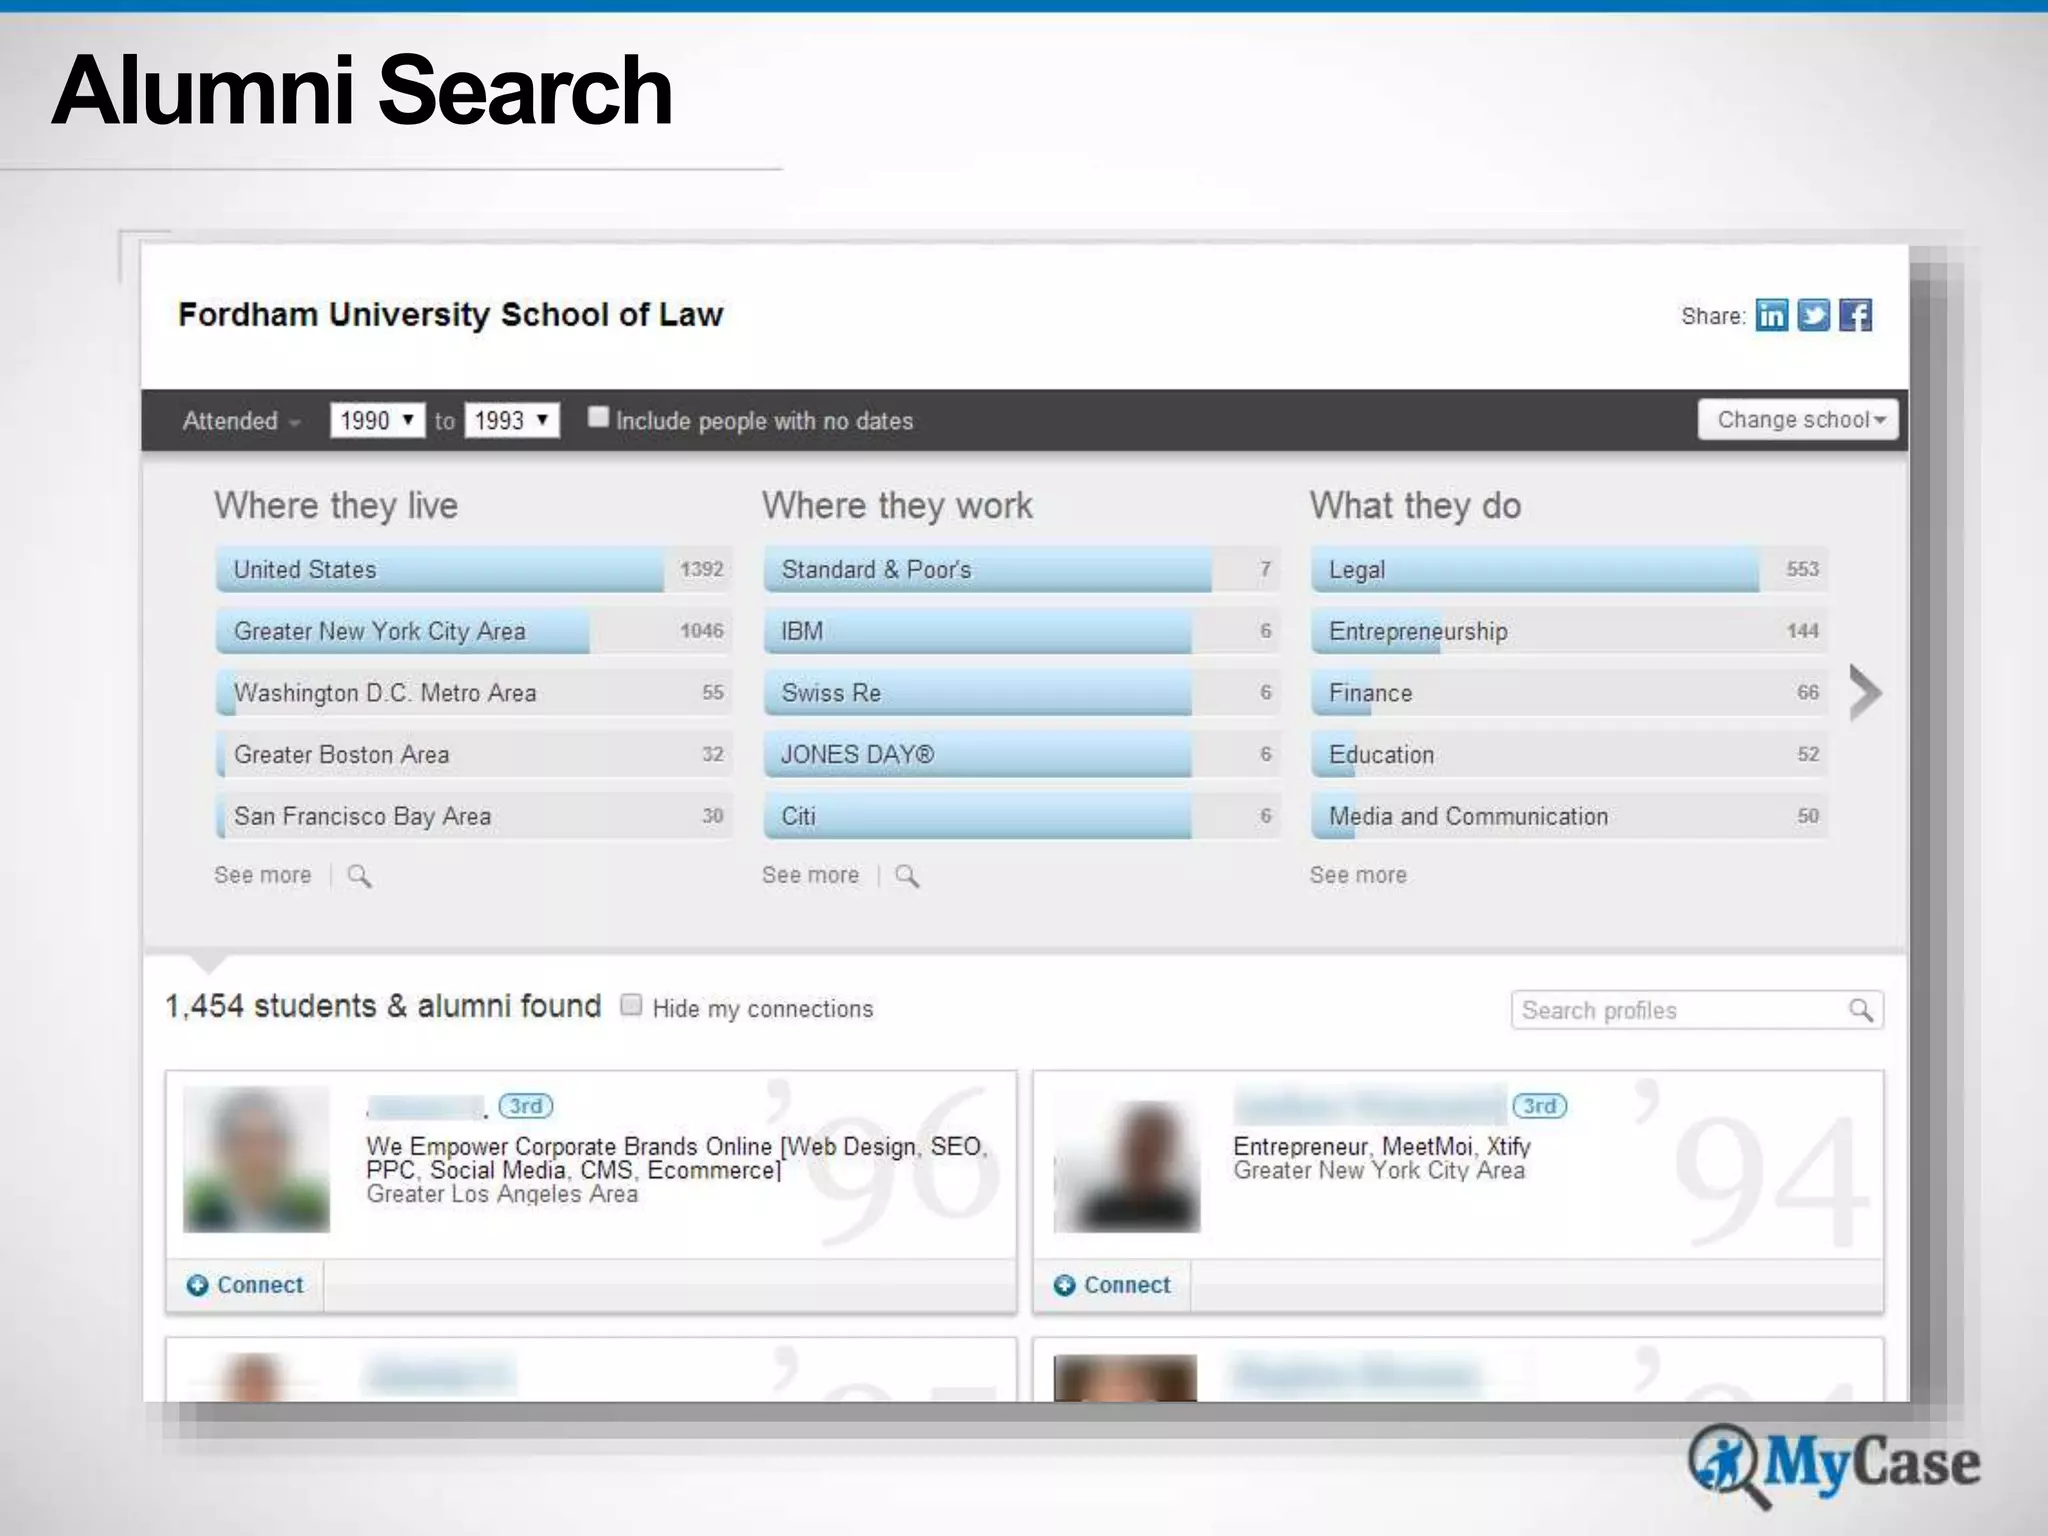2048x1536 pixels.
Task: Select San Francisco Bay Area filter
Action: (x=474, y=816)
